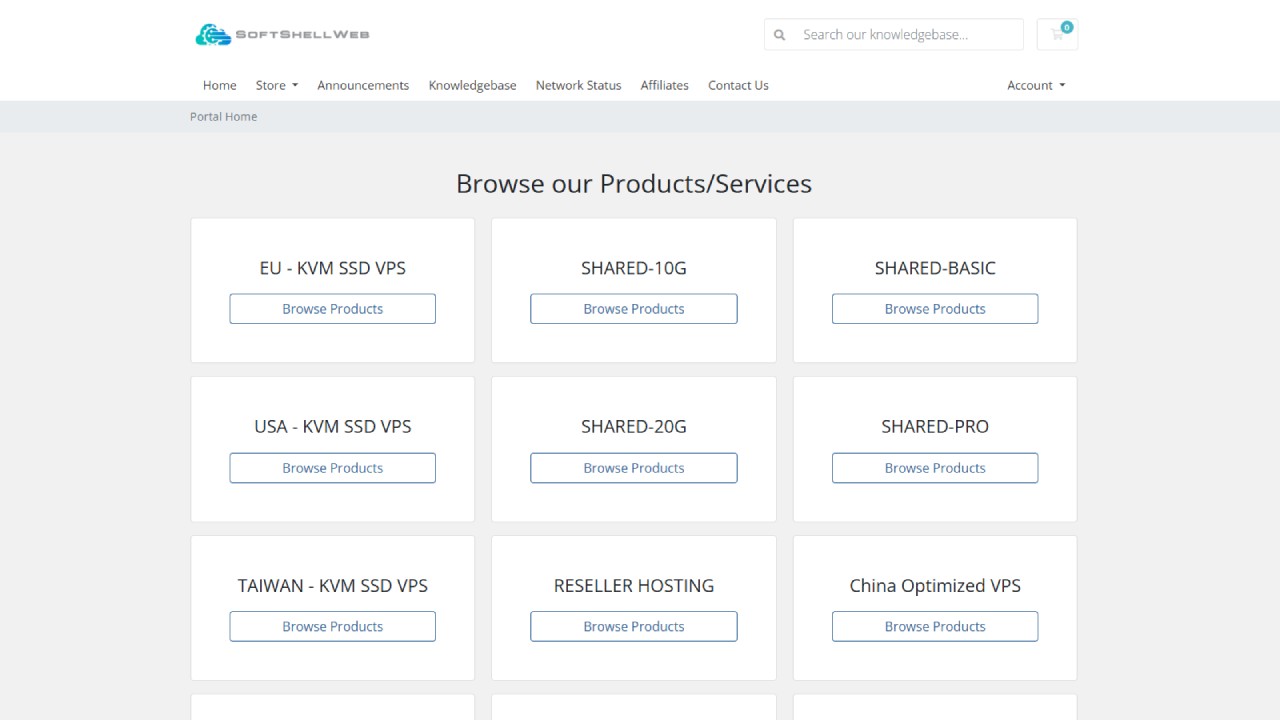Visit the Affiliates page
Screen dimensions: 1280x720
pos(664,85)
